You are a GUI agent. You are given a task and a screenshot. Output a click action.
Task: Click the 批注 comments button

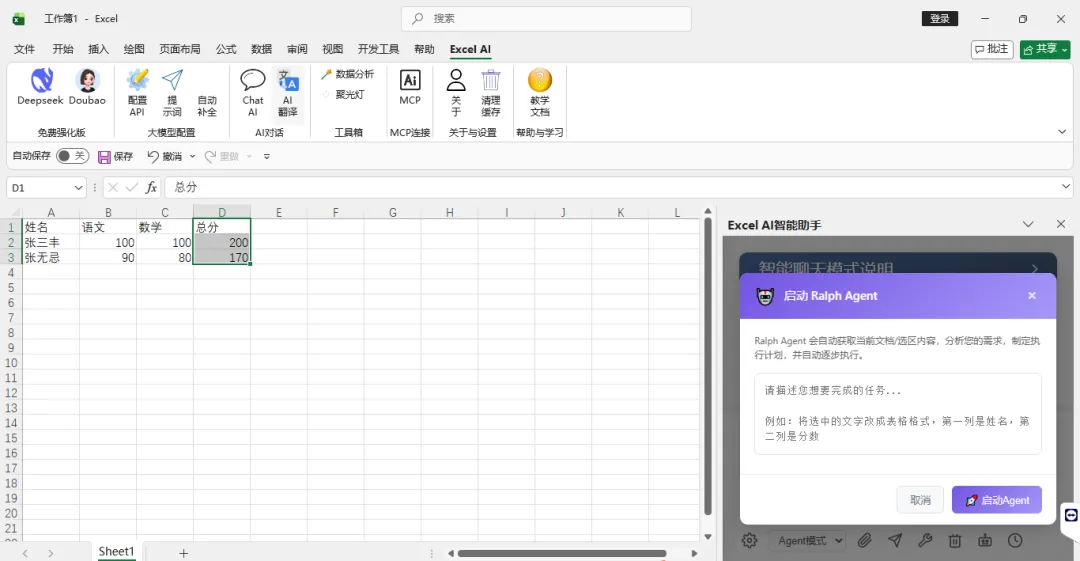coord(992,49)
